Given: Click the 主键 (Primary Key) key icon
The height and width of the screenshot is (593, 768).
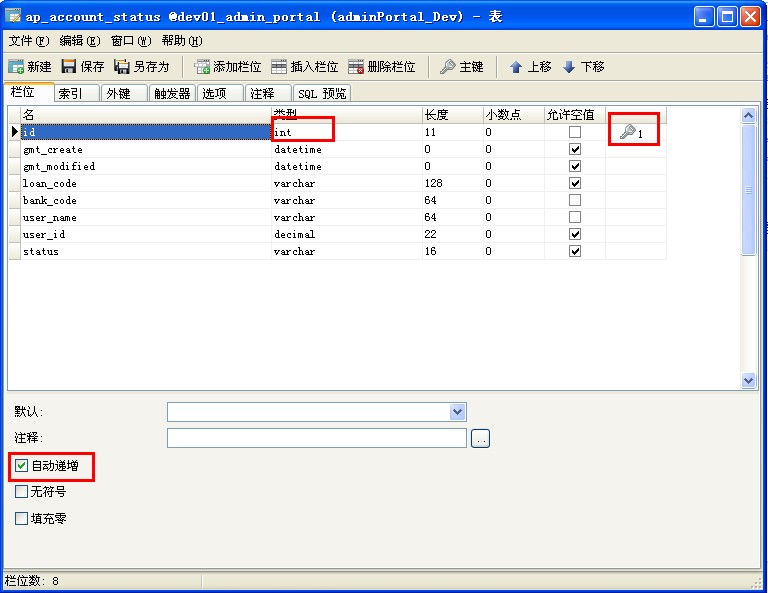Looking at the screenshot, I should [x=447, y=67].
